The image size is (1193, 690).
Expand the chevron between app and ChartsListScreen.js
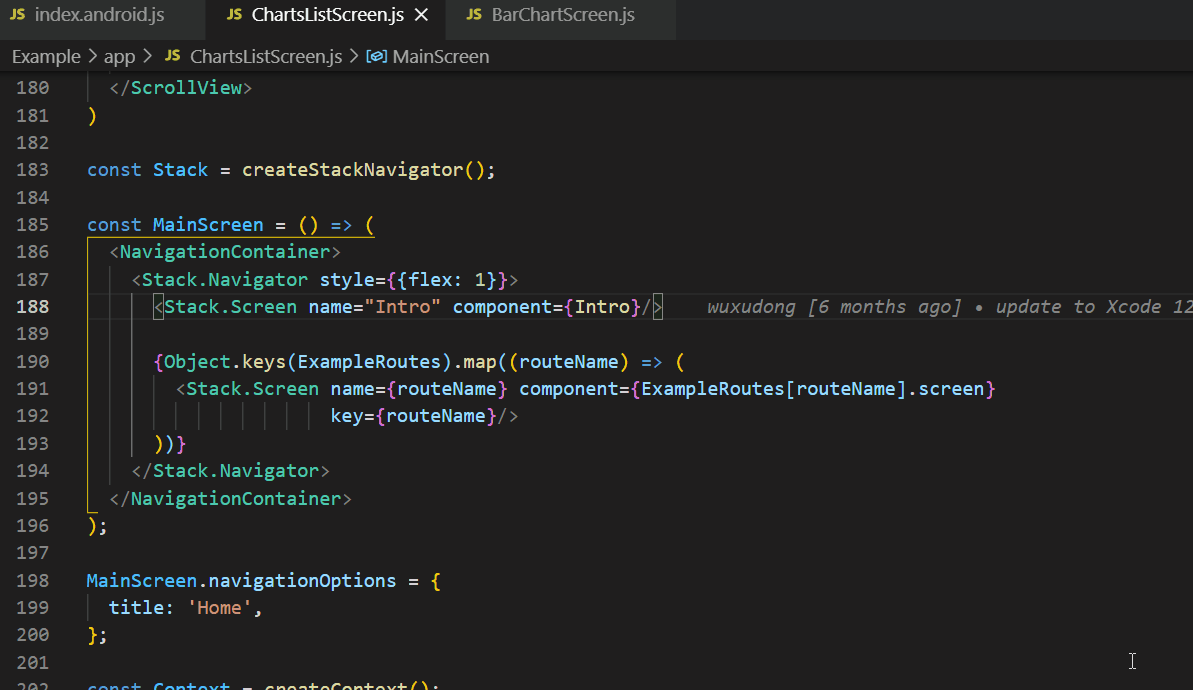[147, 56]
